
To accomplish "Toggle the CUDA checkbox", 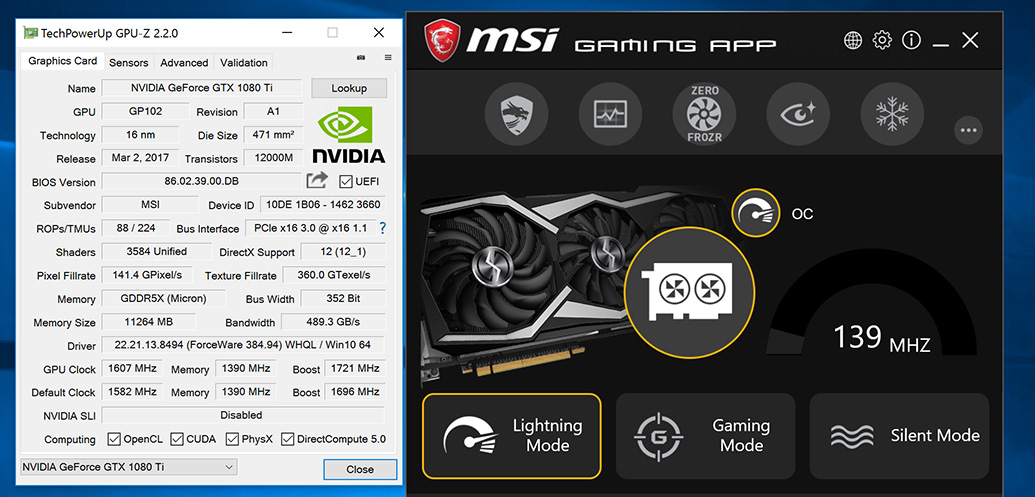I will tap(177, 439).
